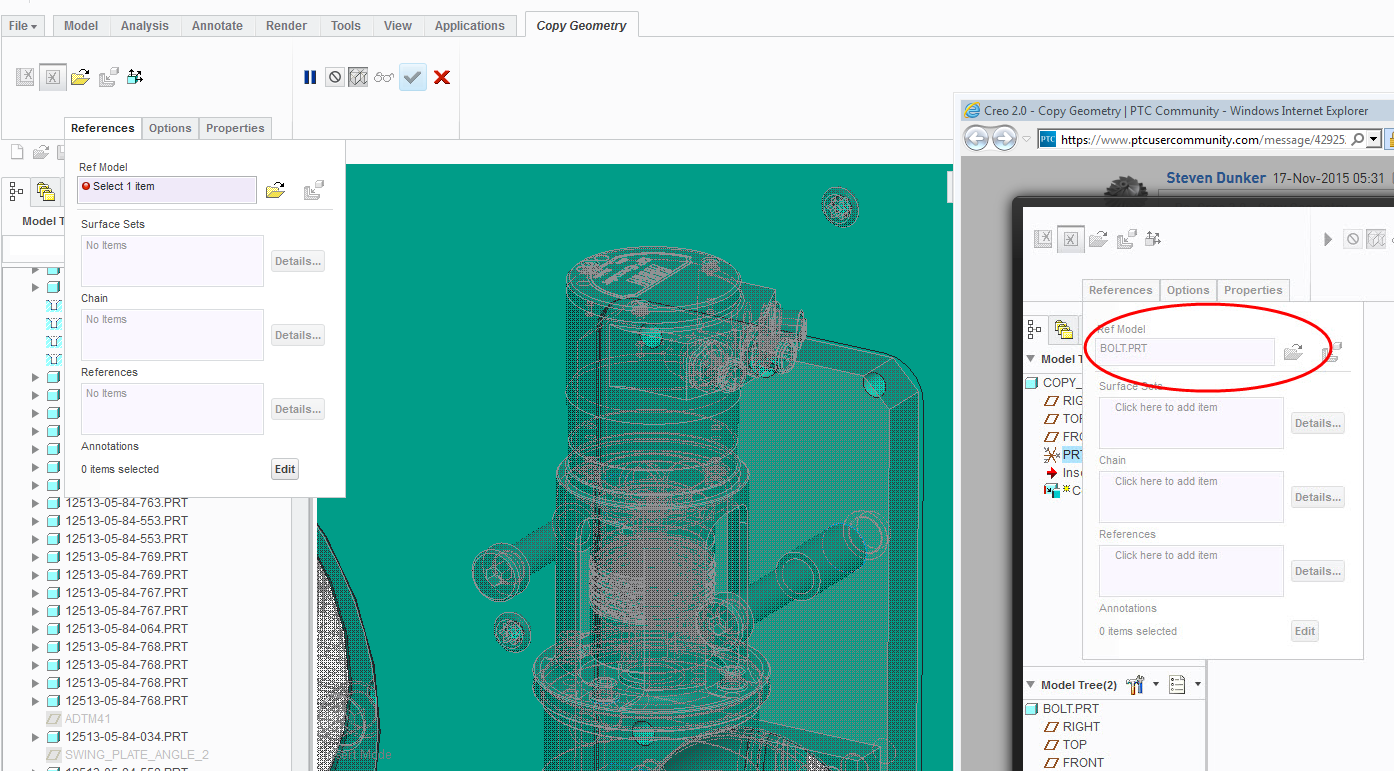The image size is (1394, 771).
Task: Toggle the verify mode glasses icon
Action: 384,77
